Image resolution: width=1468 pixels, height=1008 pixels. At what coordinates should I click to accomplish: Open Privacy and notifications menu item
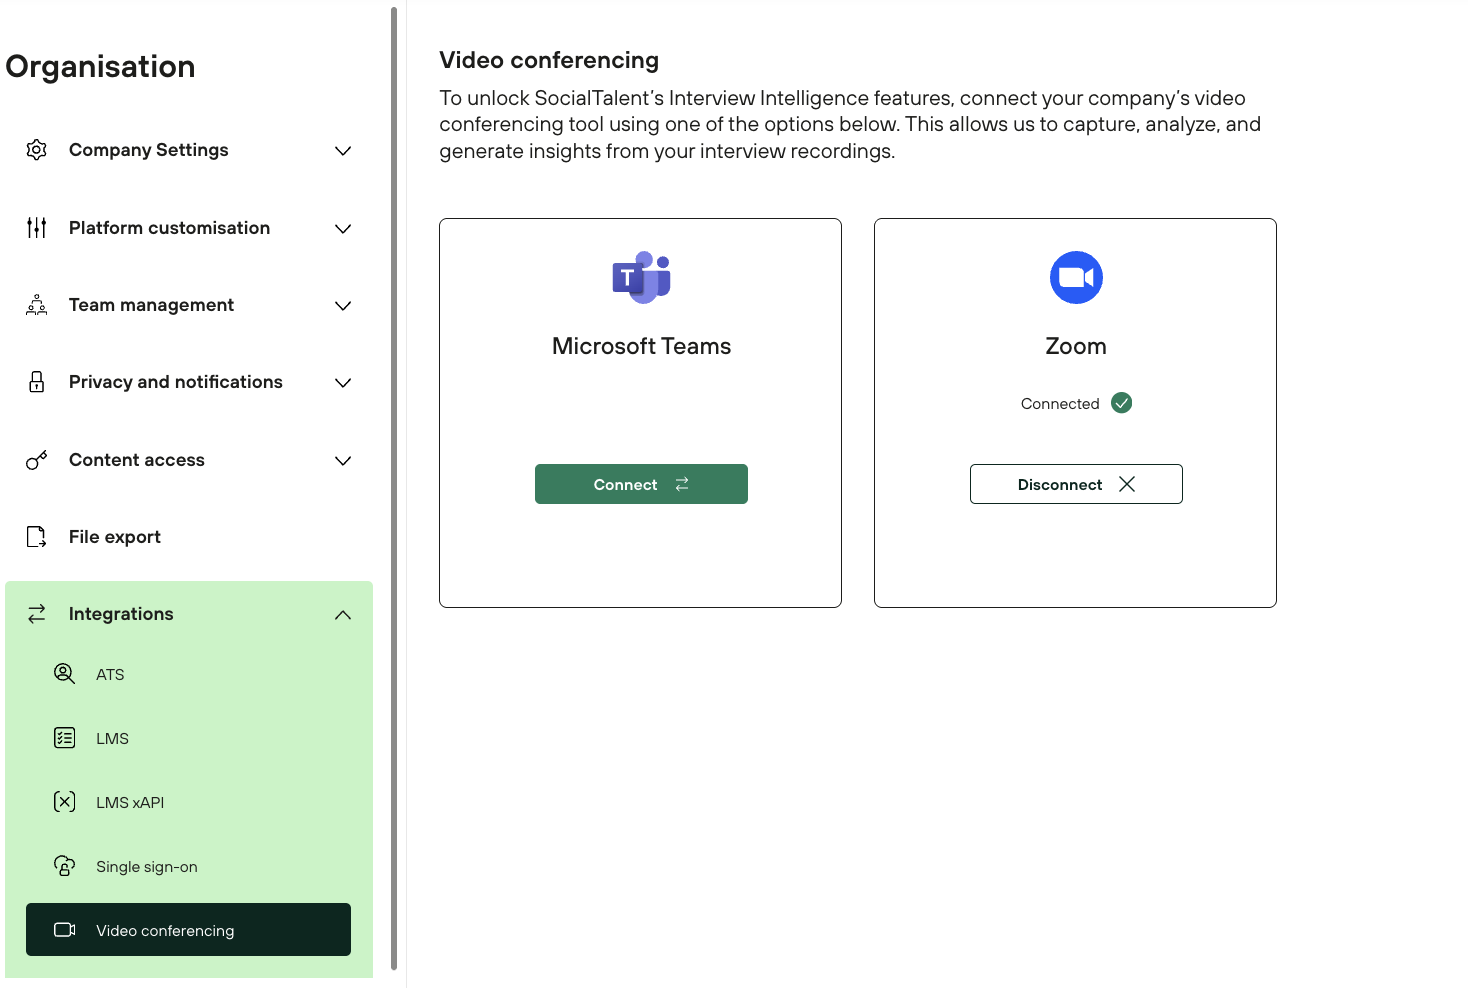click(189, 382)
